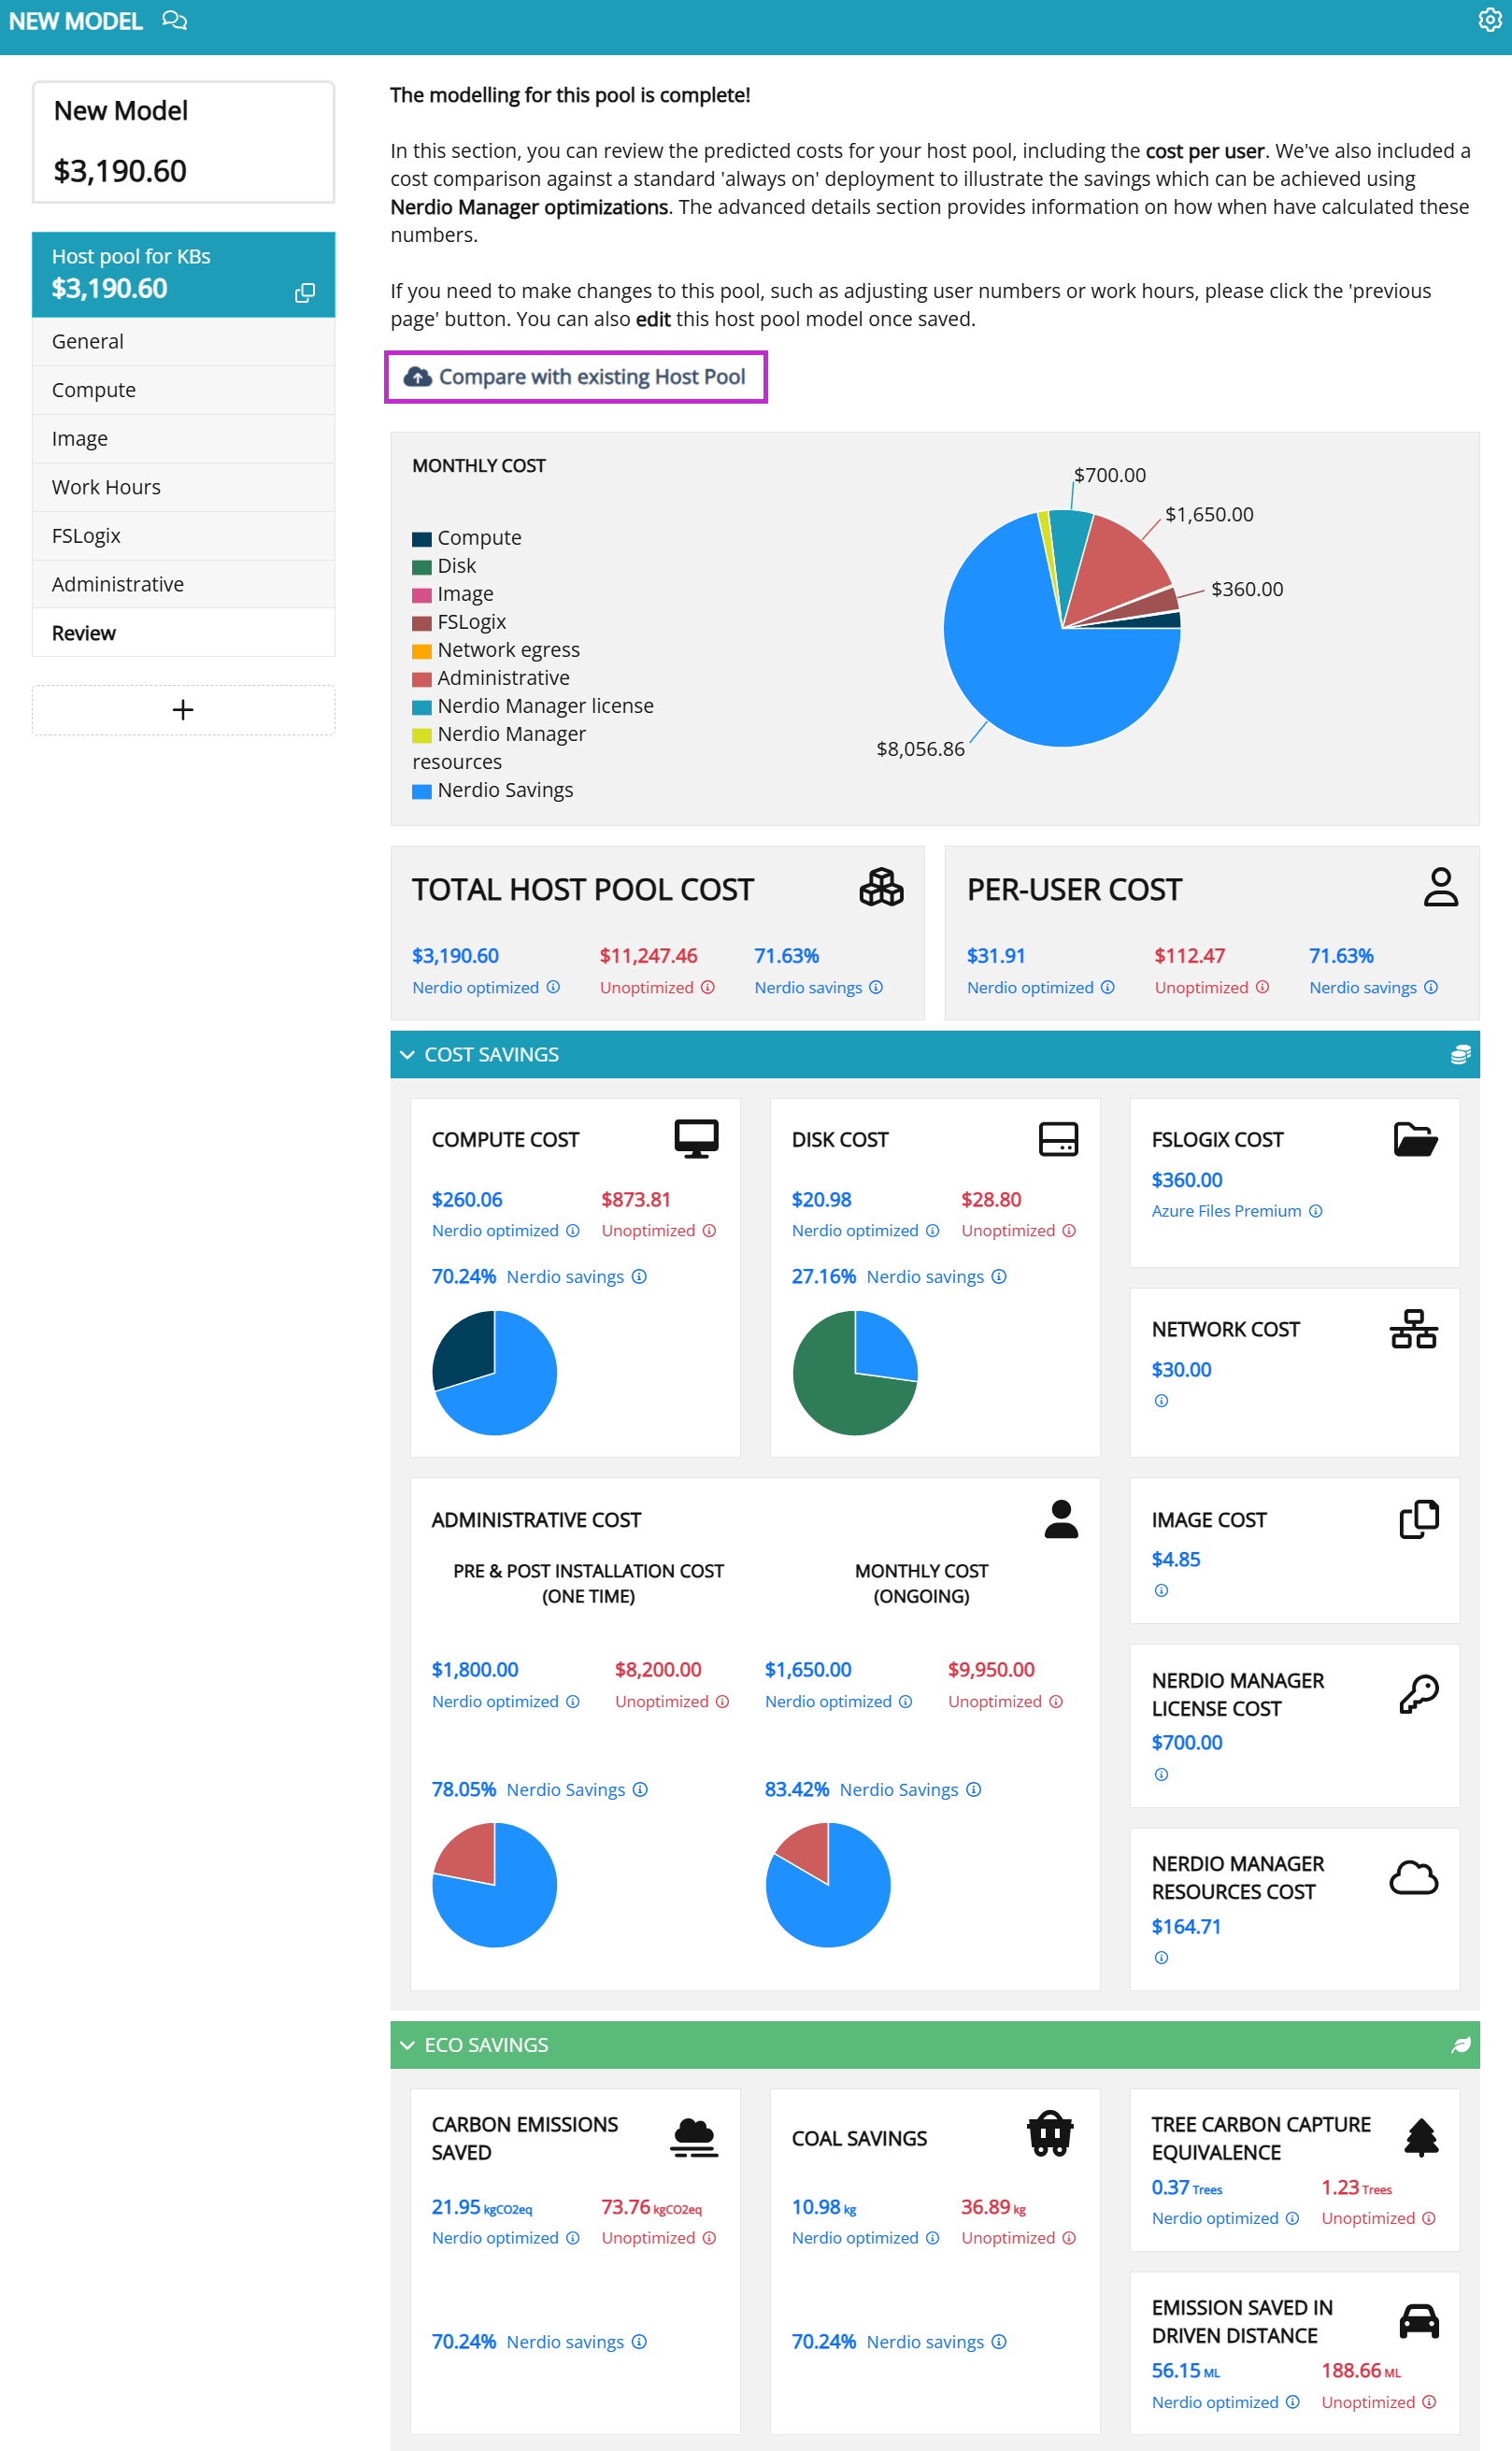Open the General step in the sidebar

pos(183,341)
